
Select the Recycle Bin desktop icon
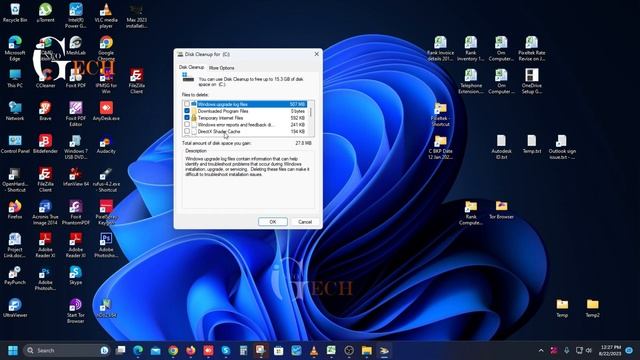(x=15, y=13)
